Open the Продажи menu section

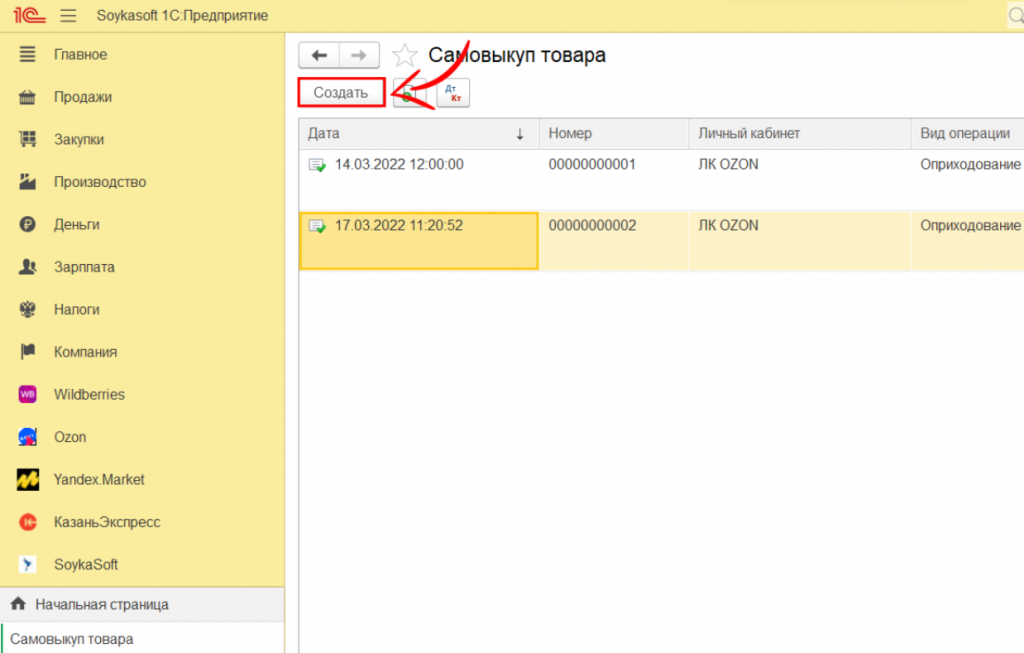coord(82,97)
